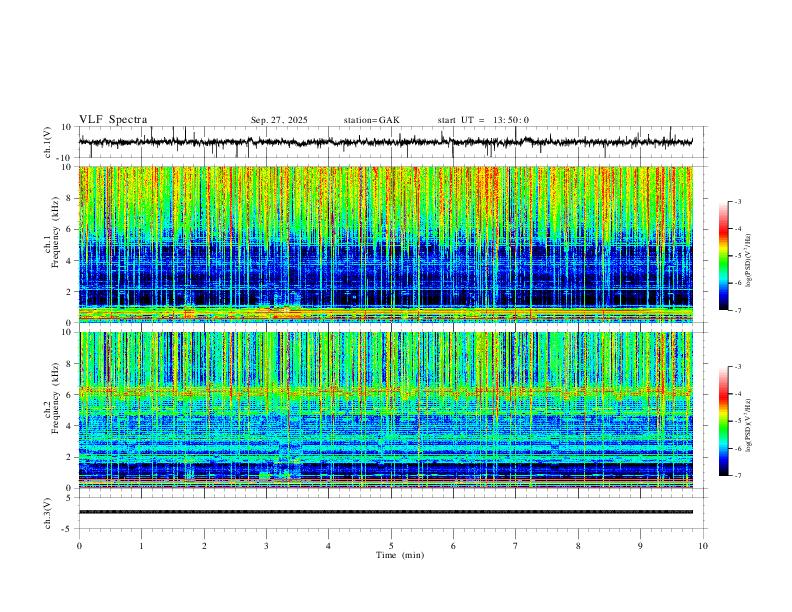792x612 pixels.
Task: Click the '-3' tick on upper colorbar
Action: click(x=738, y=201)
